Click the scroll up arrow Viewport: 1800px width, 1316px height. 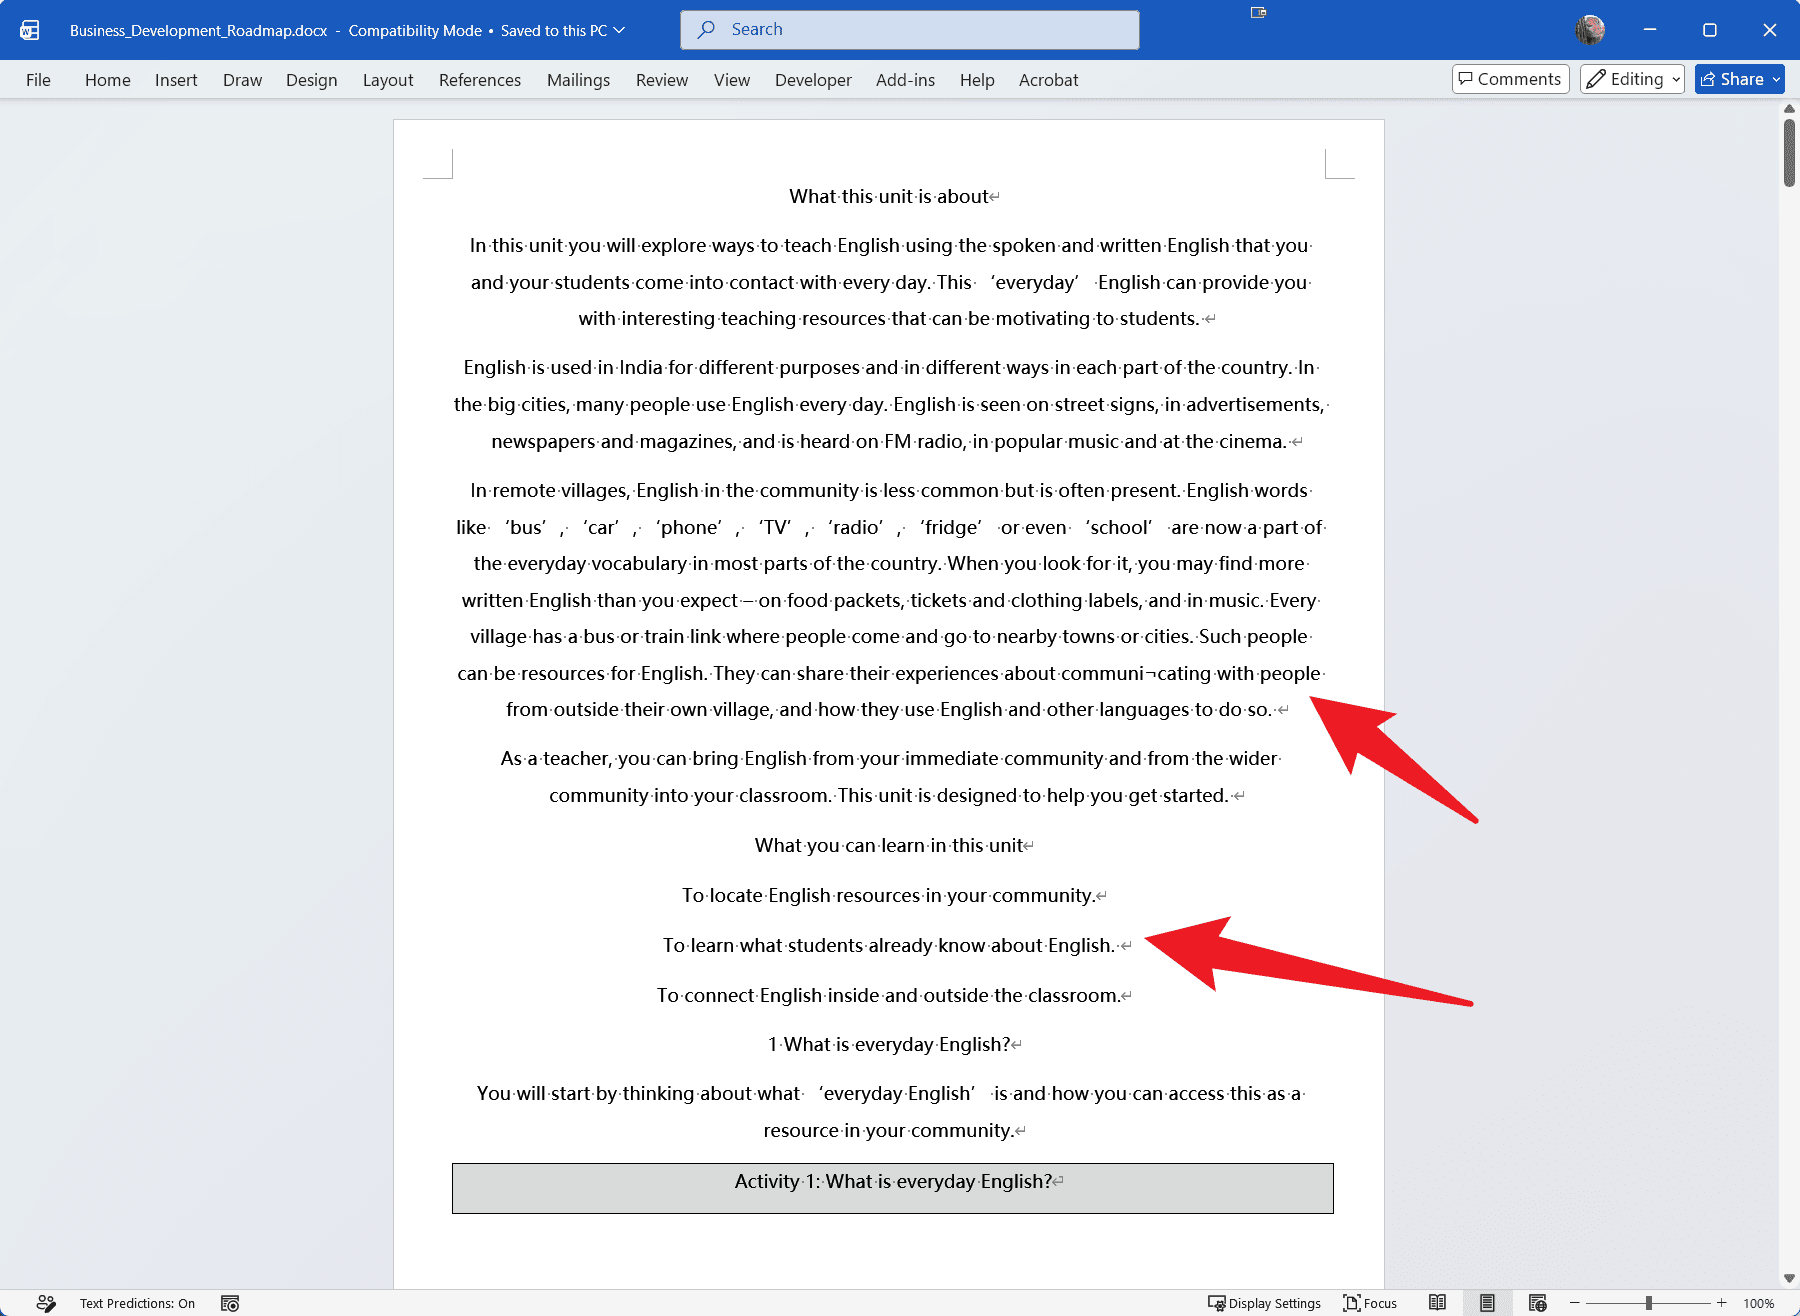point(1789,108)
